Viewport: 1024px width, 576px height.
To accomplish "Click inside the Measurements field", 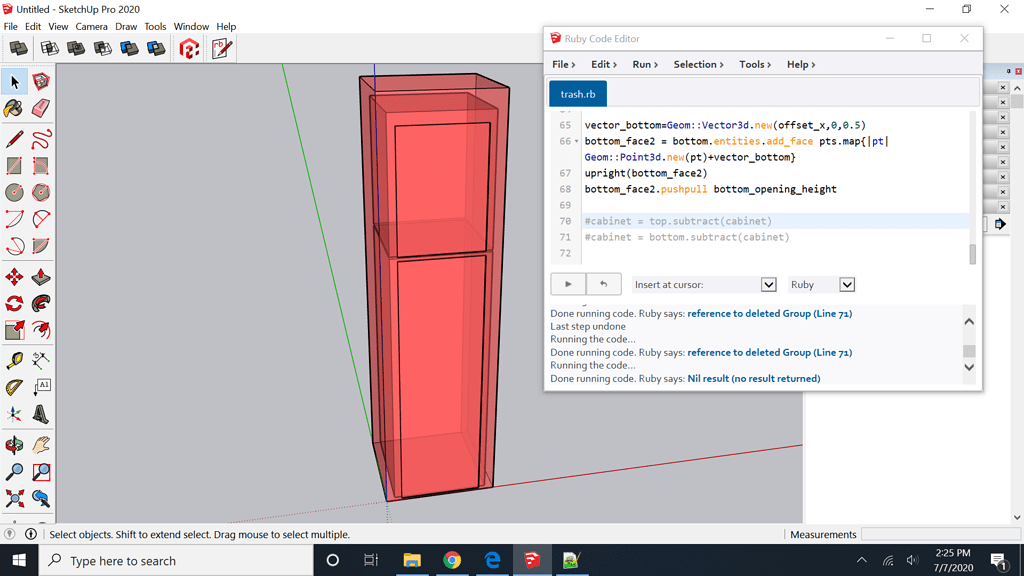I will tap(938, 534).
